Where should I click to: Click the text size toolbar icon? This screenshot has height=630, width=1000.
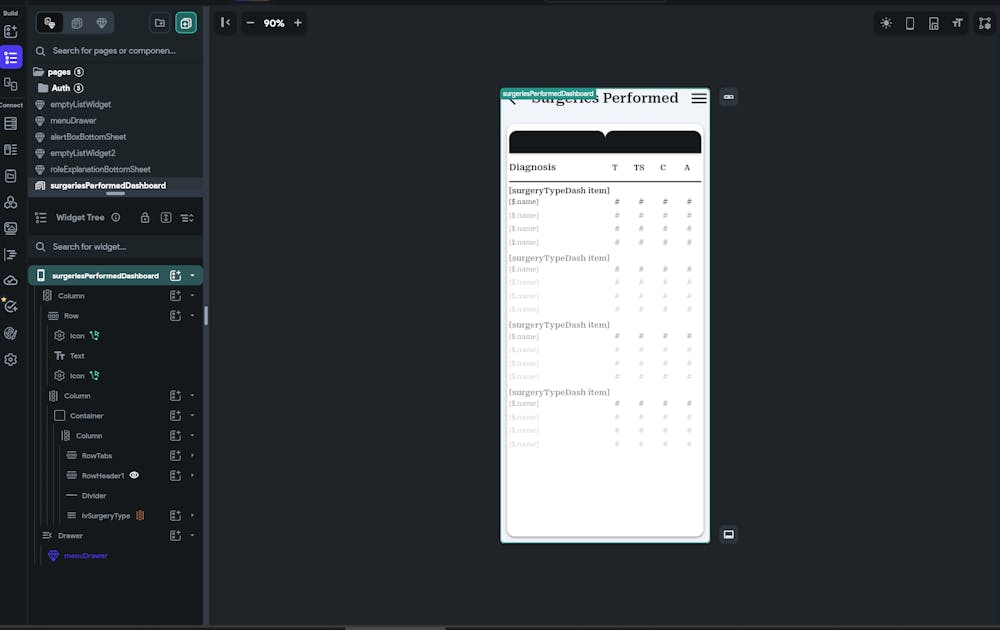click(x=957, y=24)
